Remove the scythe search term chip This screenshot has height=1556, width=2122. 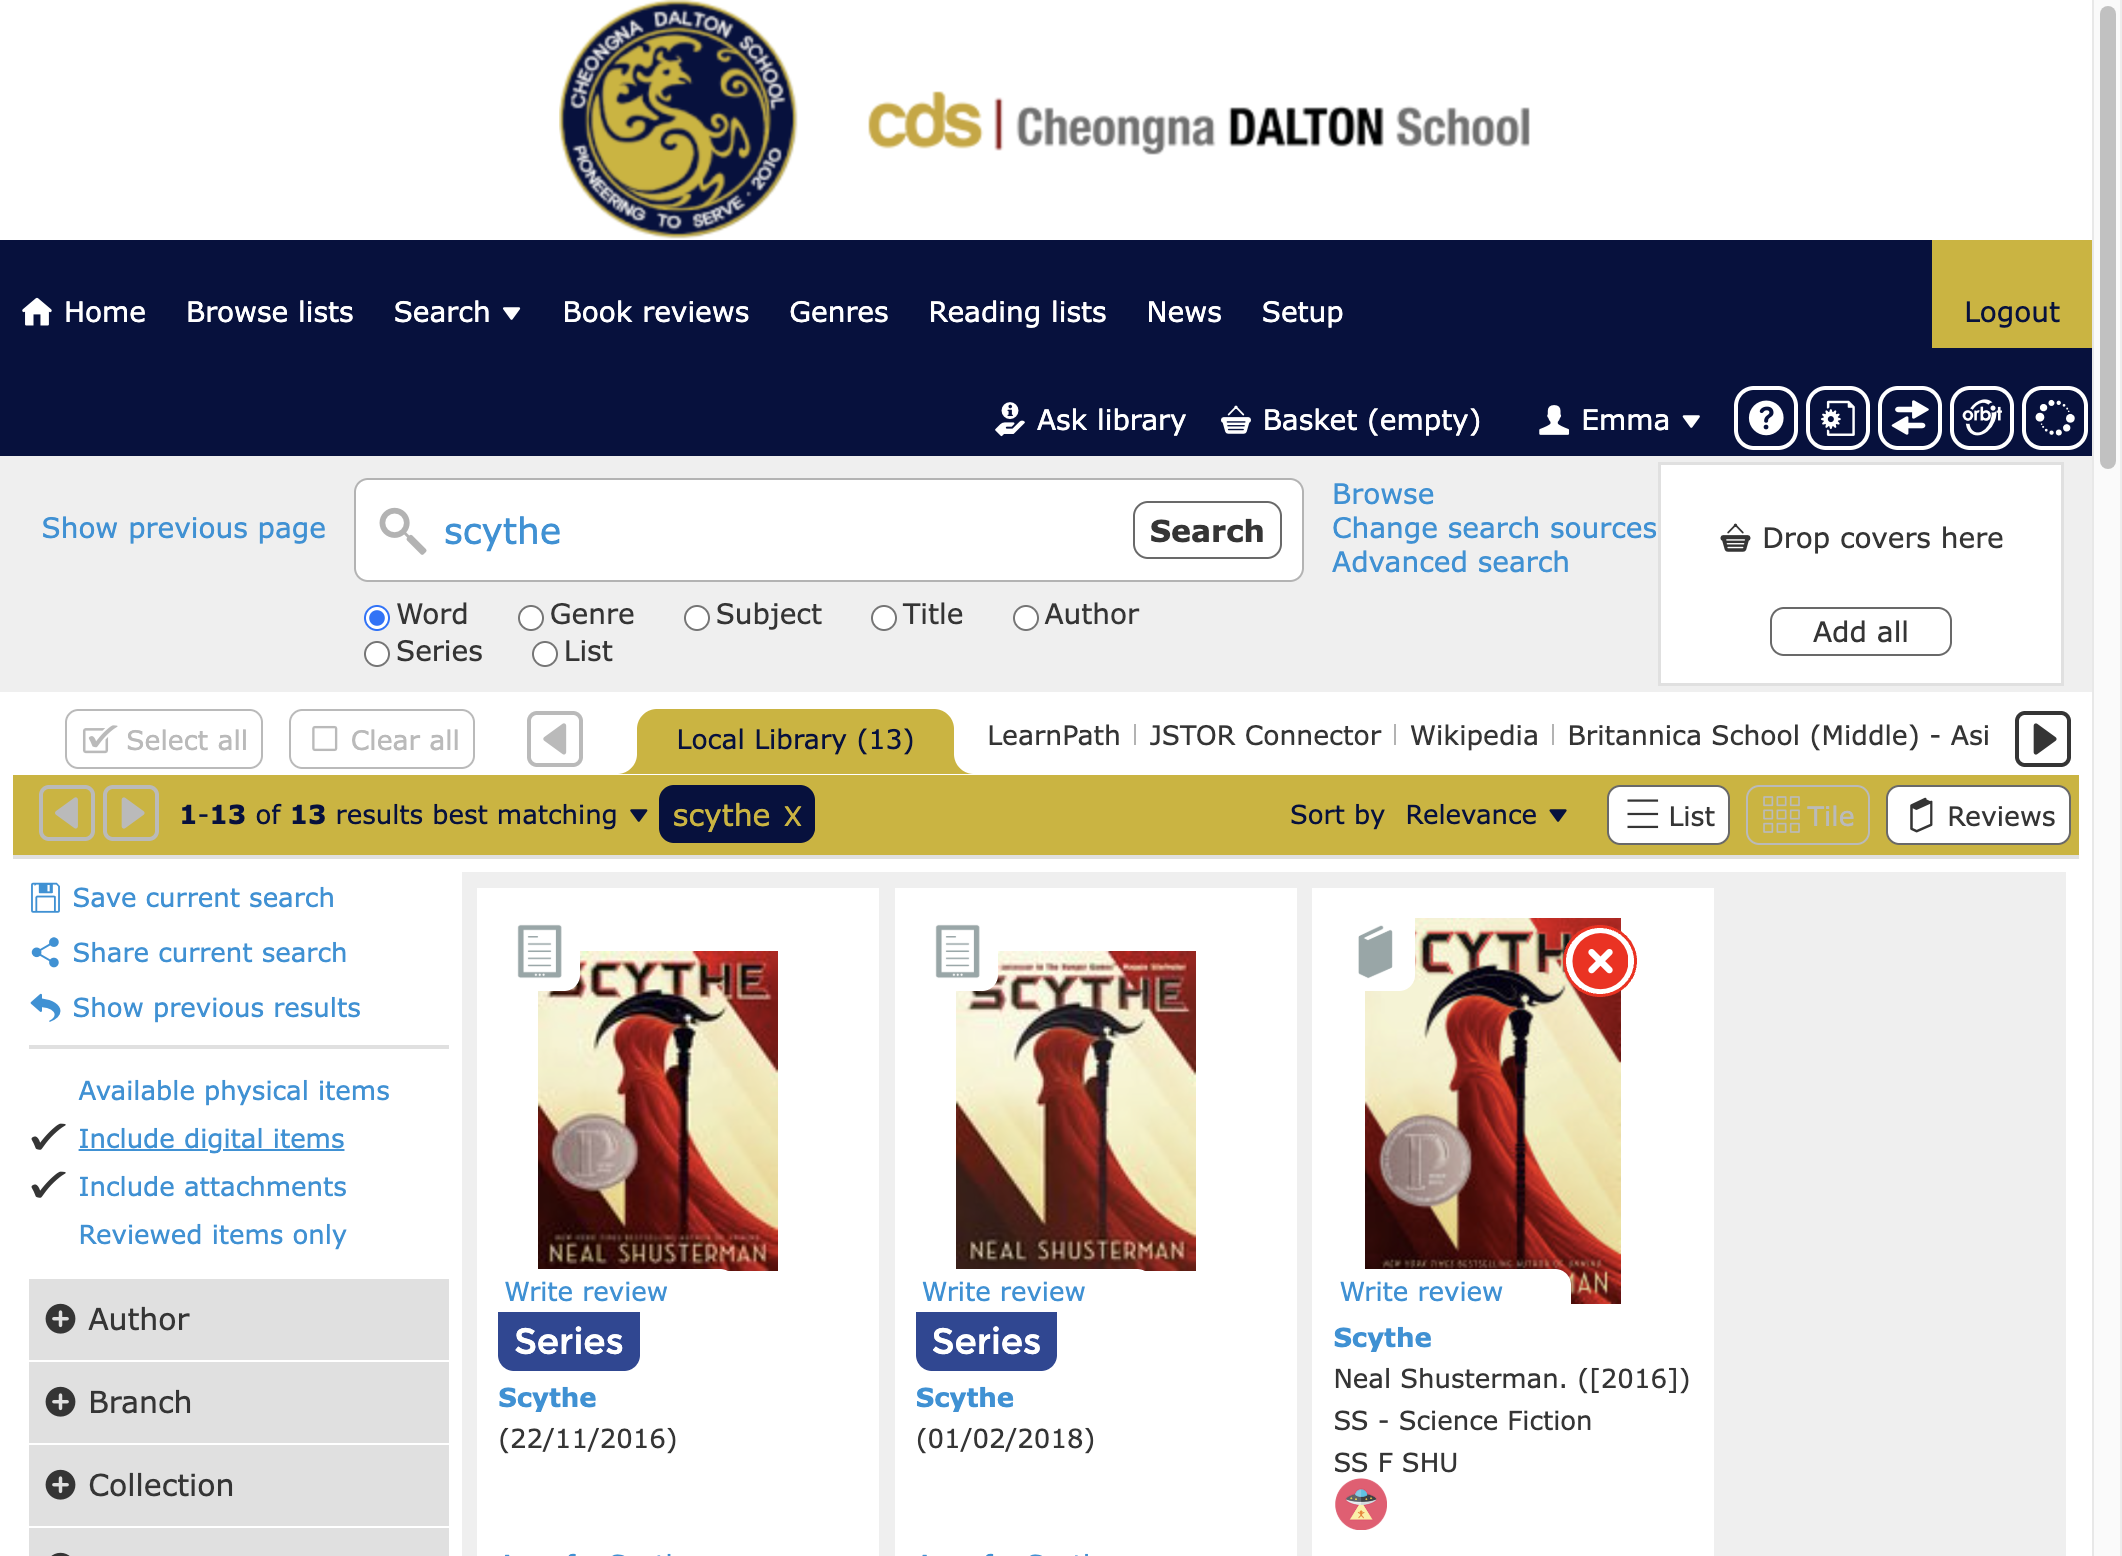(x=793, y=816)
